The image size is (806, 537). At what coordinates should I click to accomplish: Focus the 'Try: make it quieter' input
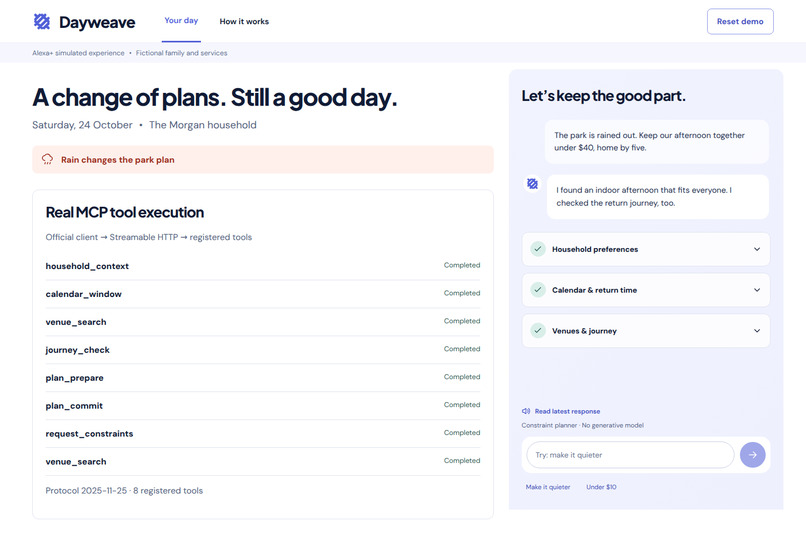point(630,455)
